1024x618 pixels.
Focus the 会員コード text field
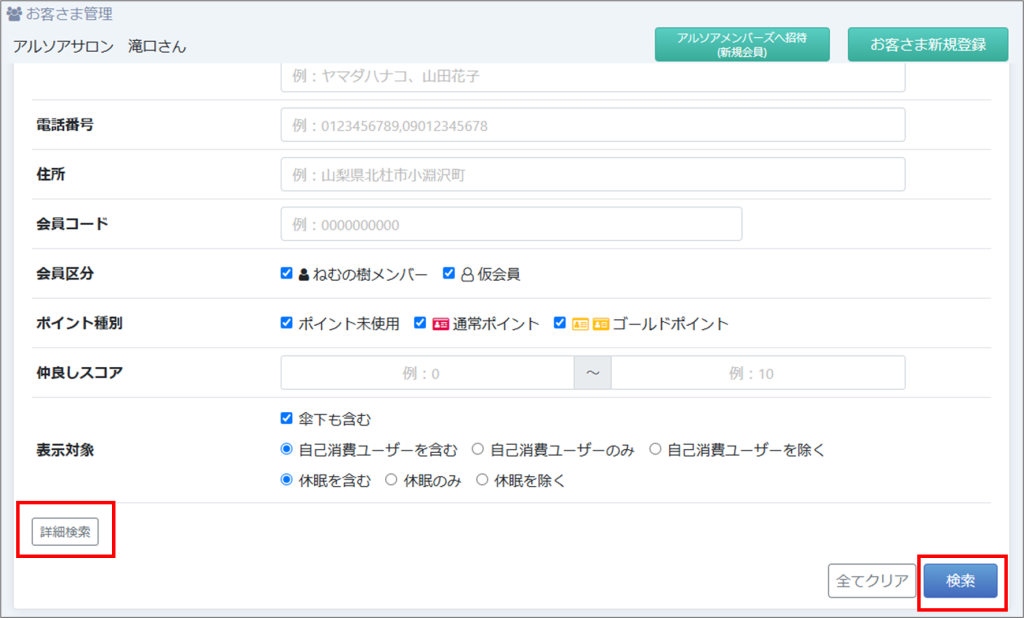(x=511, y=225)
